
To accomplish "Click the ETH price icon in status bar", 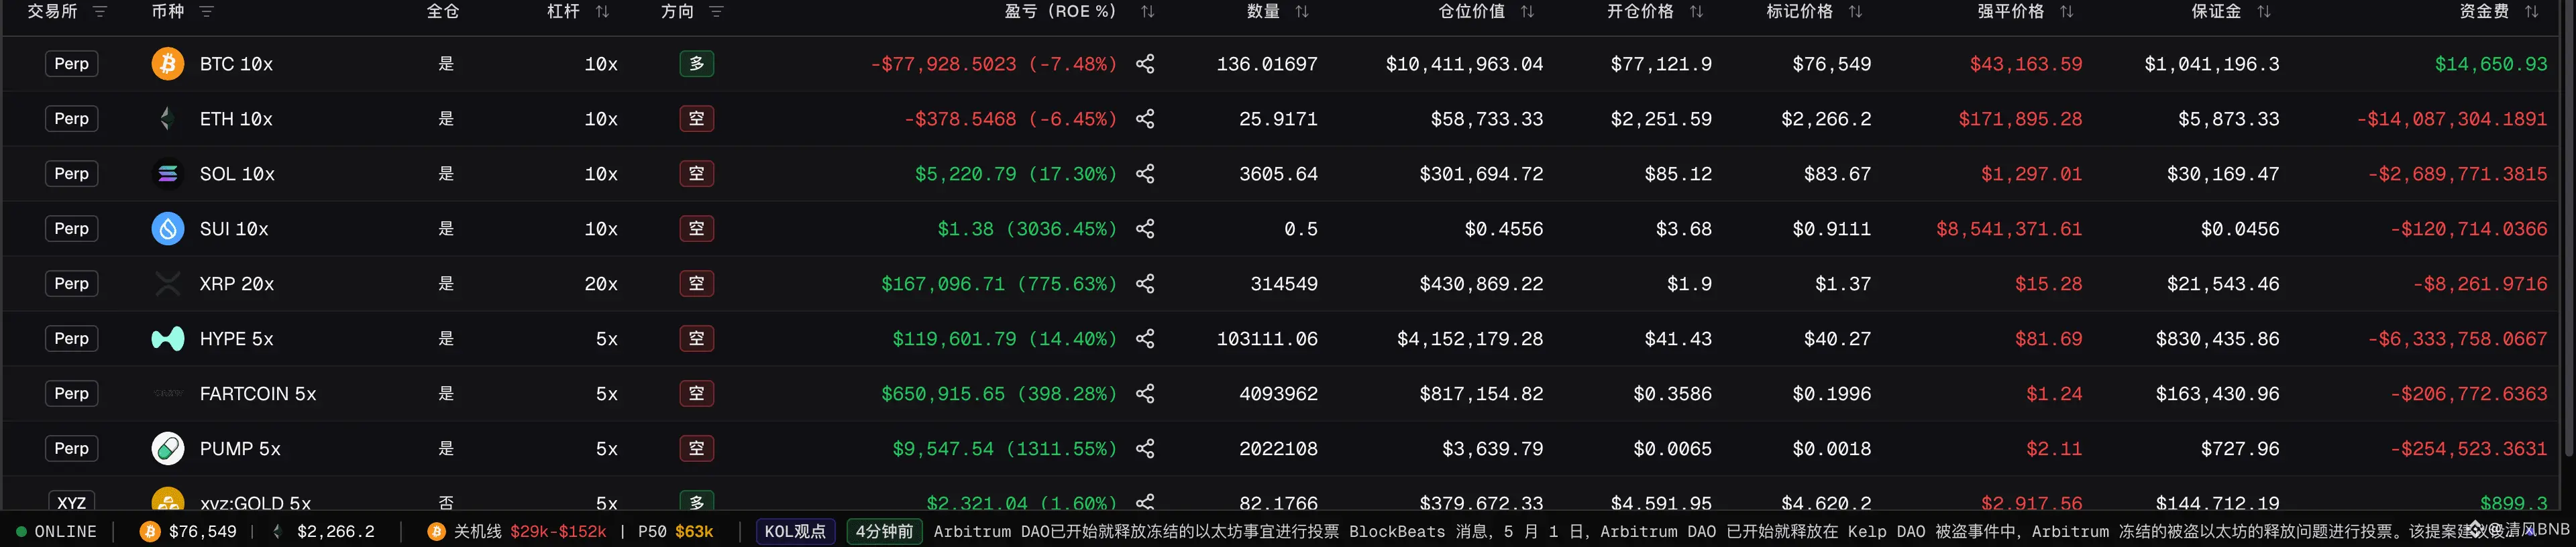I will pyautogui.click(x=278, y=532).
